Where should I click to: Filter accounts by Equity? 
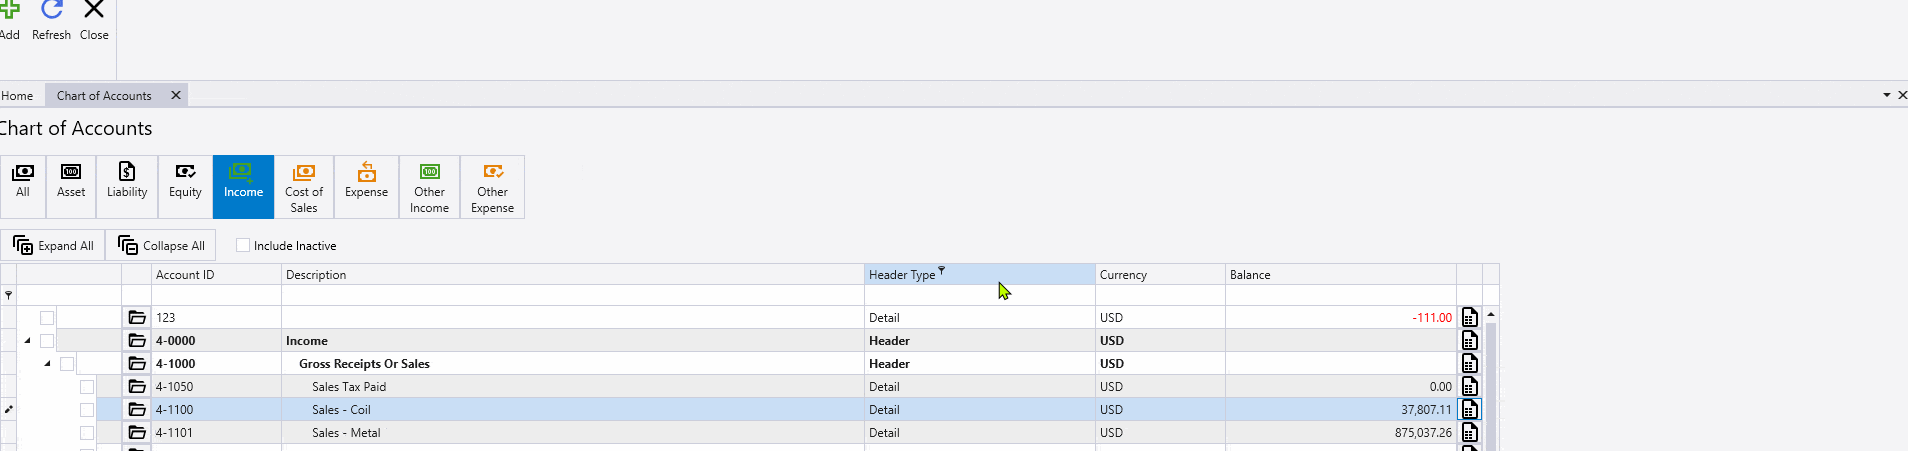[x=185, y=187]
